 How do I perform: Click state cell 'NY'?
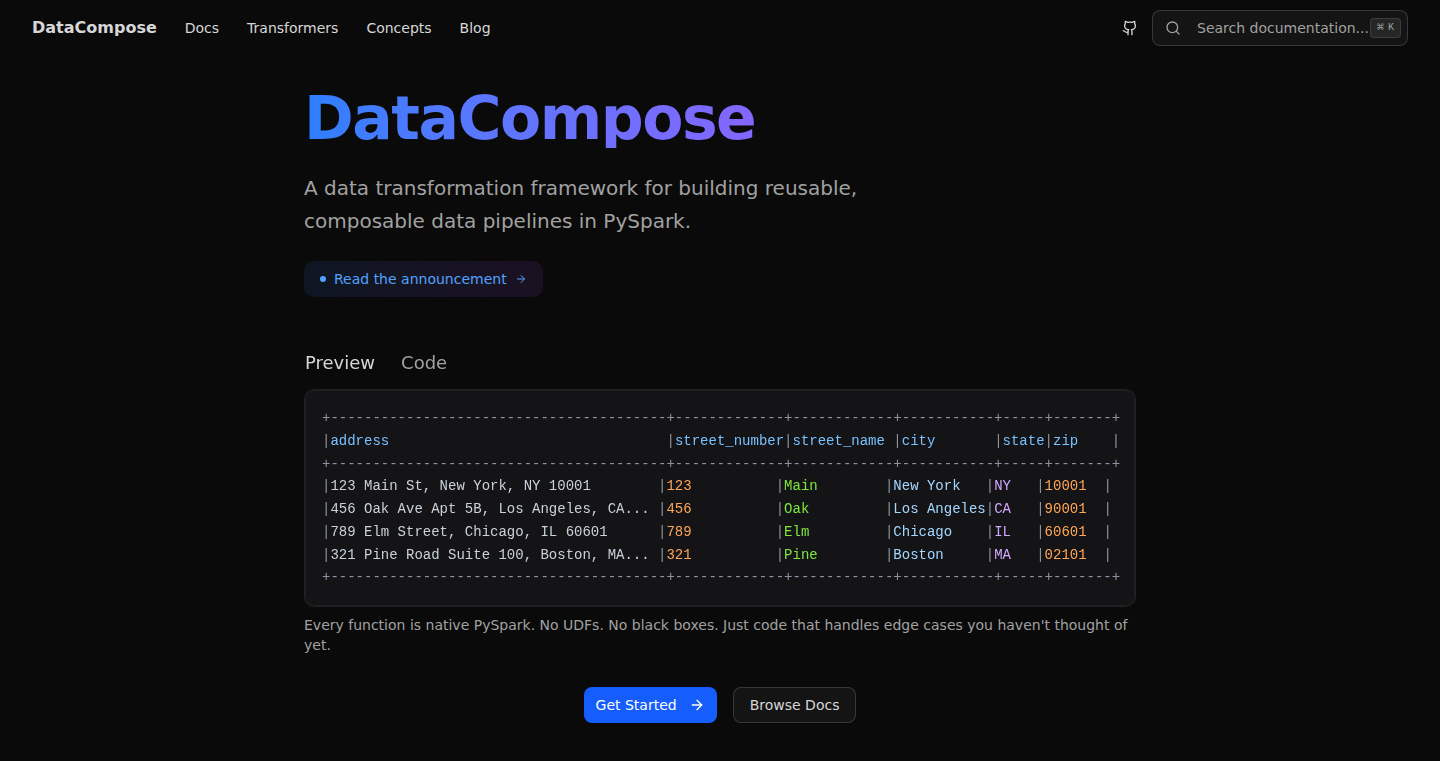point(1002,486)
